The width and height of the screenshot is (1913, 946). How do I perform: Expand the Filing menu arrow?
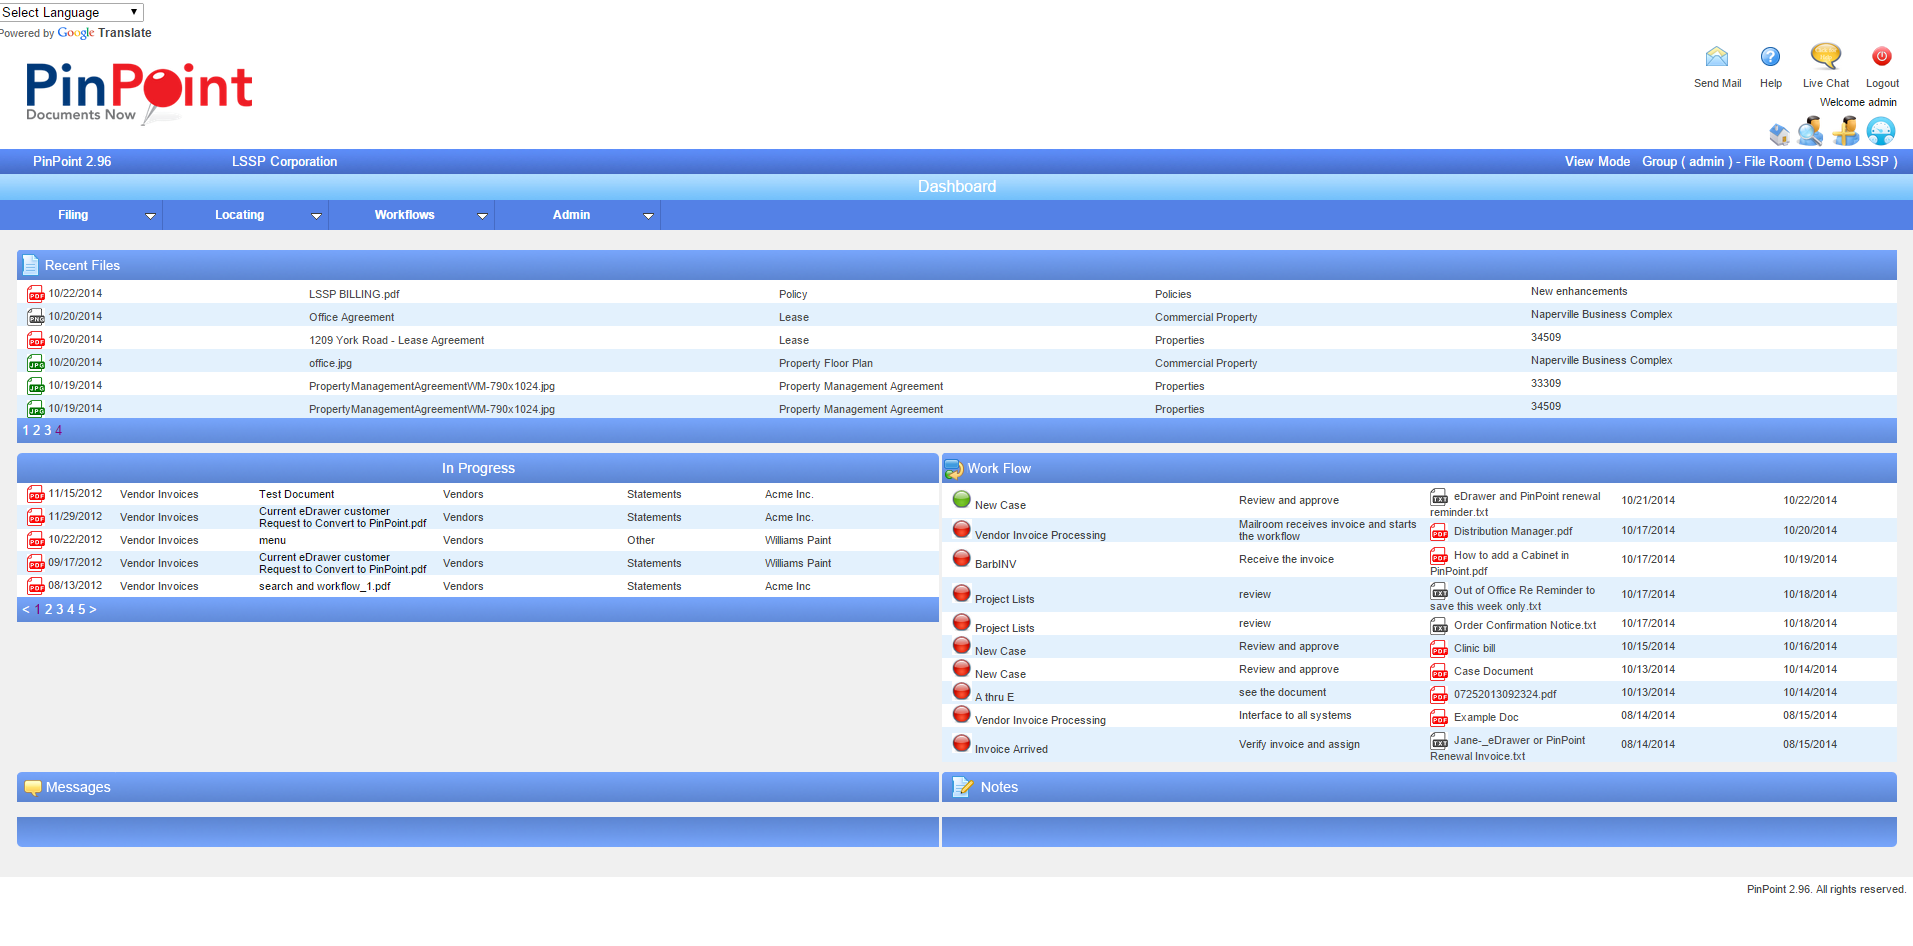click(151, 215)
